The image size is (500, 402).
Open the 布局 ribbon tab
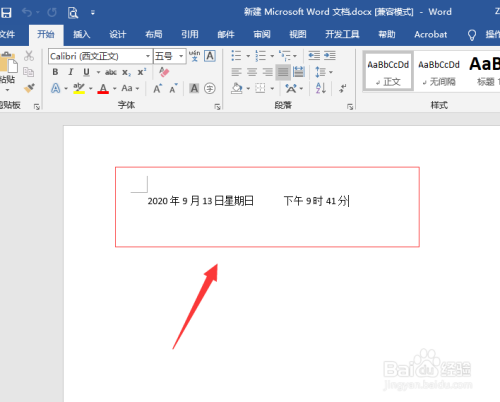[154, 34]
